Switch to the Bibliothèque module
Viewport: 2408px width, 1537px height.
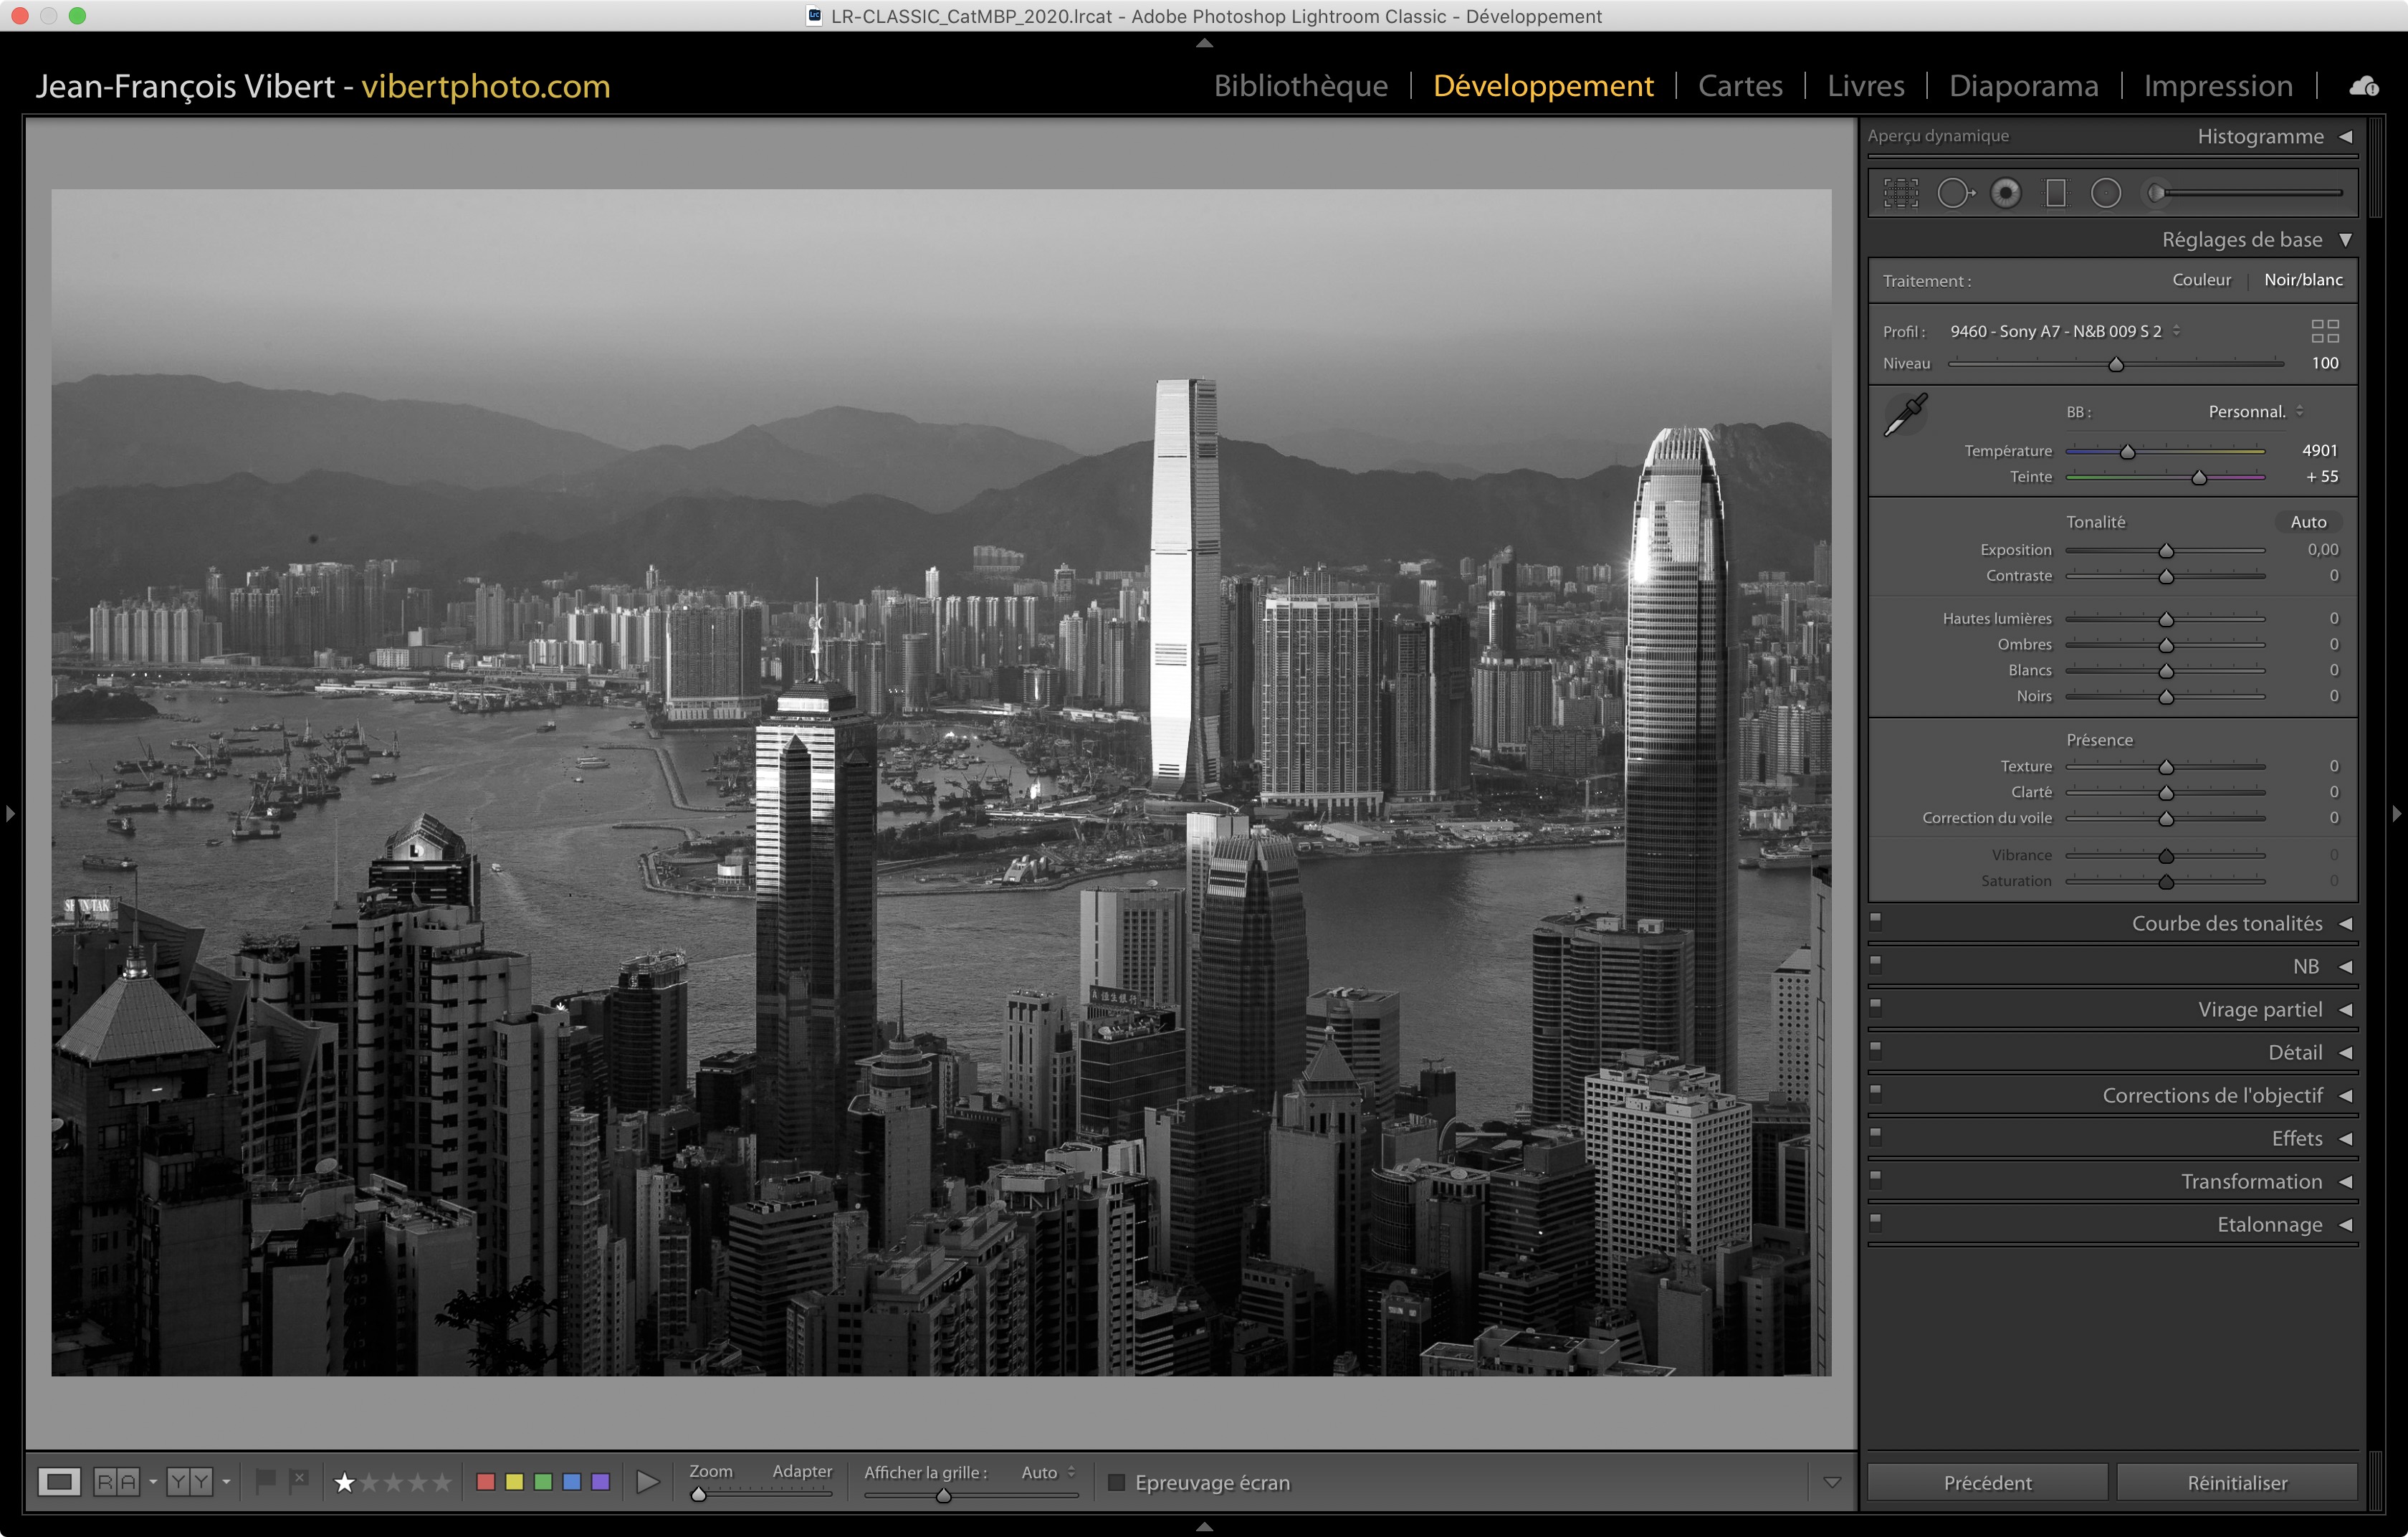click(x=1300, y=86)
